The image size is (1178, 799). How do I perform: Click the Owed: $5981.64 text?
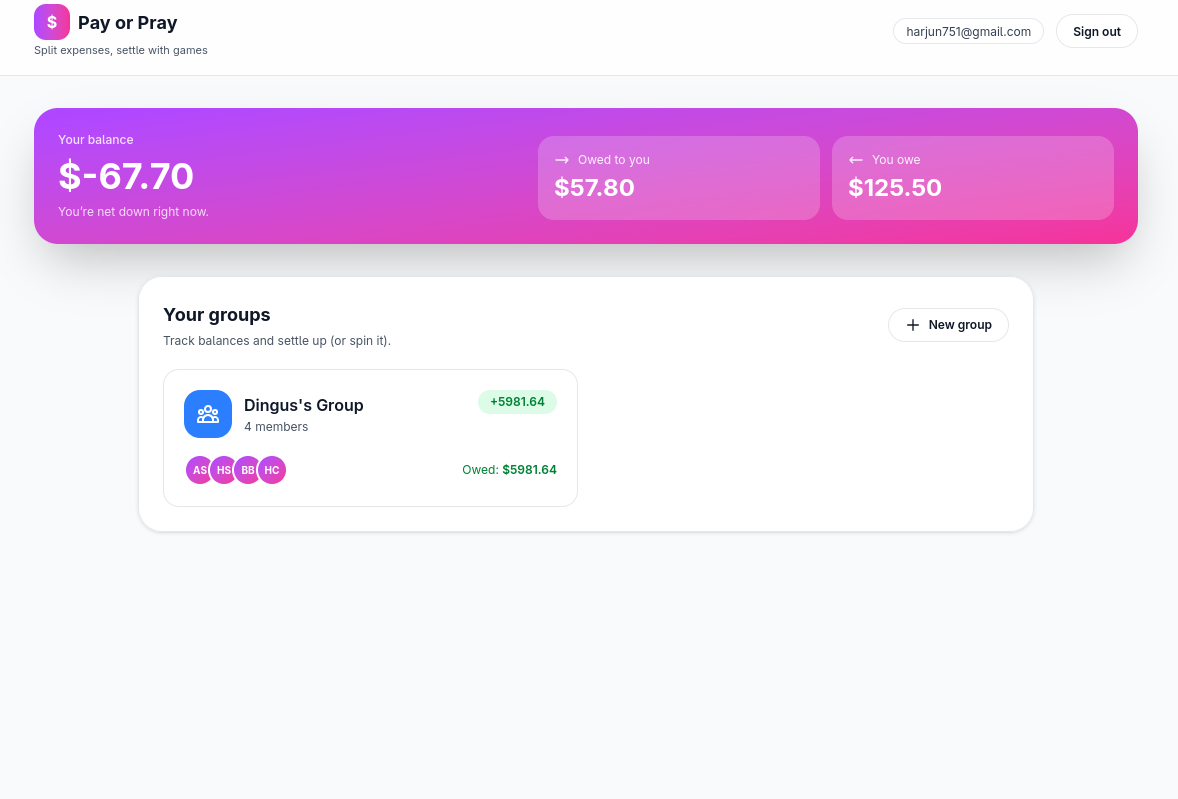coord(509,469)
